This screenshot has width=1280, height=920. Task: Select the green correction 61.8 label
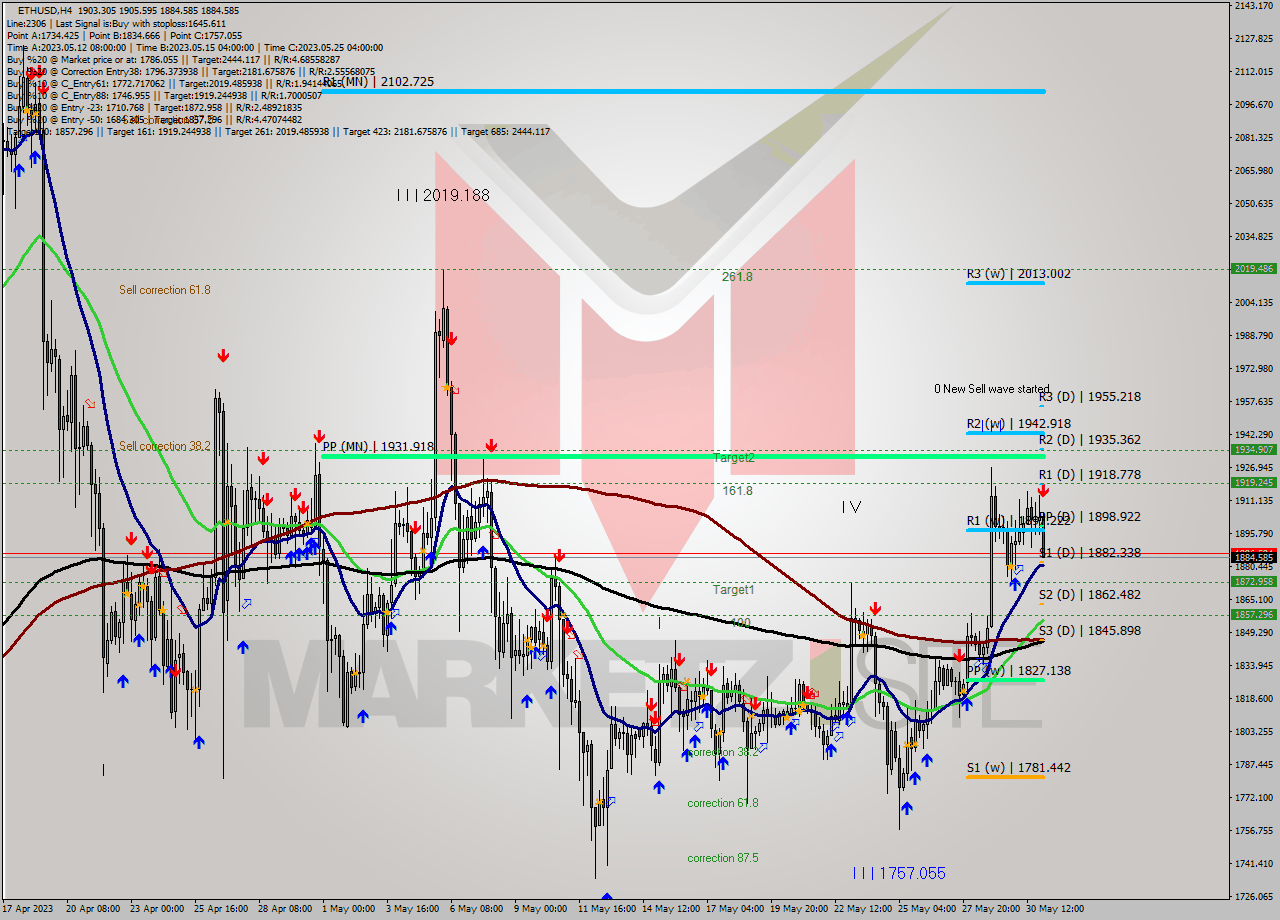point(723,803)
